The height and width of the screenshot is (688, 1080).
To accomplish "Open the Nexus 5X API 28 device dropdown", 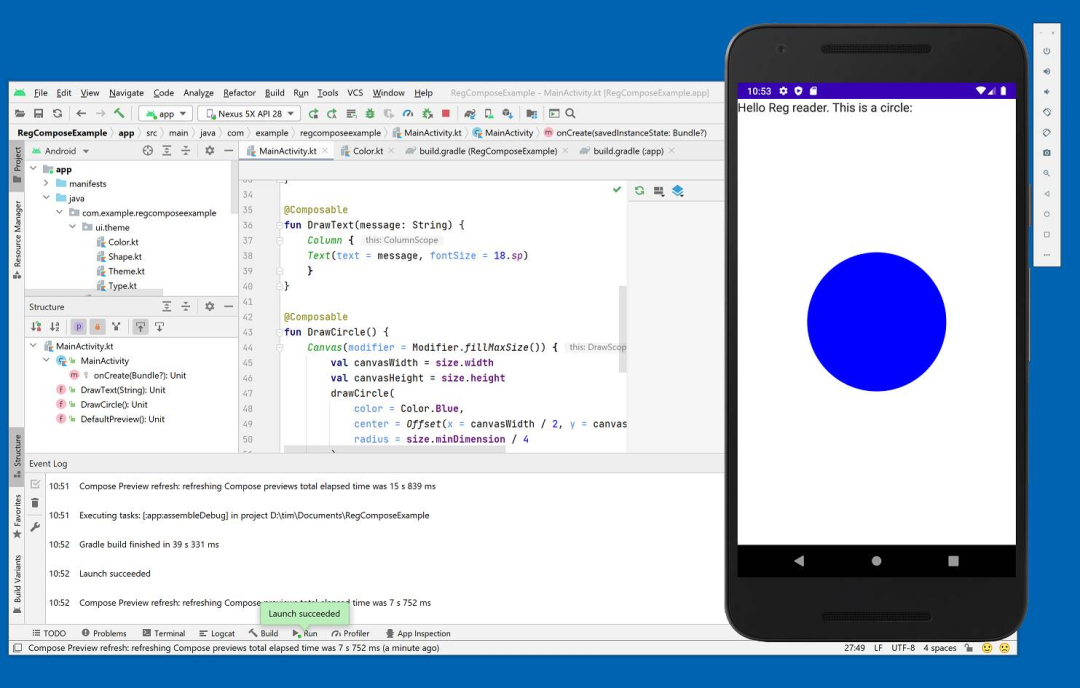I will coord(247,113).
